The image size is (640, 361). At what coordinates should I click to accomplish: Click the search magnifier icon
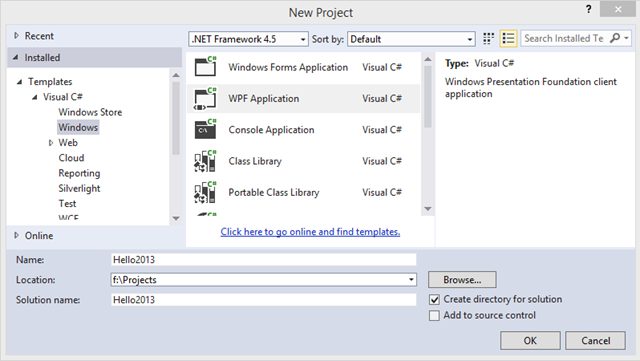615,38
